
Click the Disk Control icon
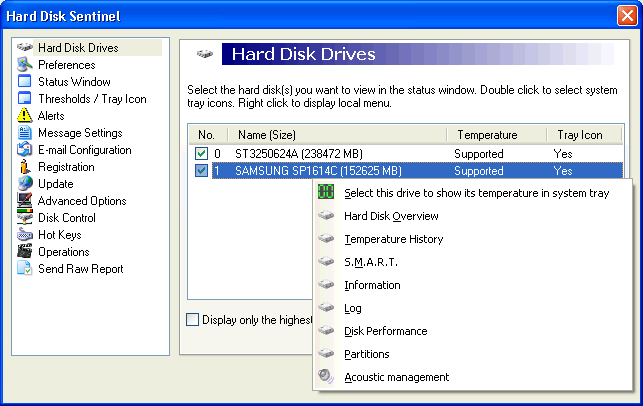[x=25, y=217]
